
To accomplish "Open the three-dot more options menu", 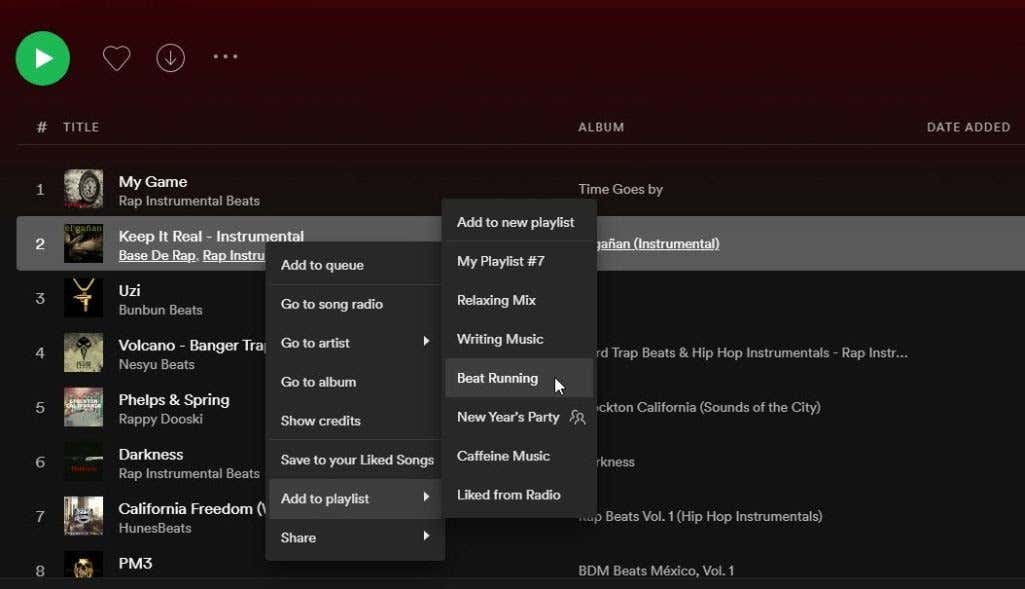I will [x=225, y=57].
